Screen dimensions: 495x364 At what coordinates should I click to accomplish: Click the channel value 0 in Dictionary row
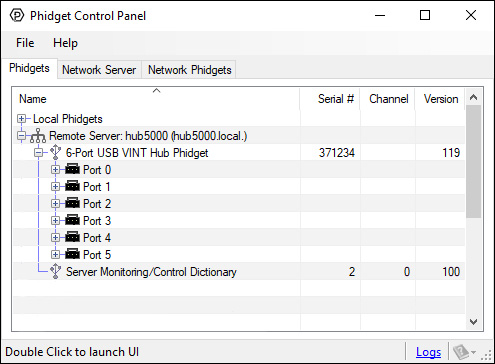pyautogui.click(x=407, y=272)
